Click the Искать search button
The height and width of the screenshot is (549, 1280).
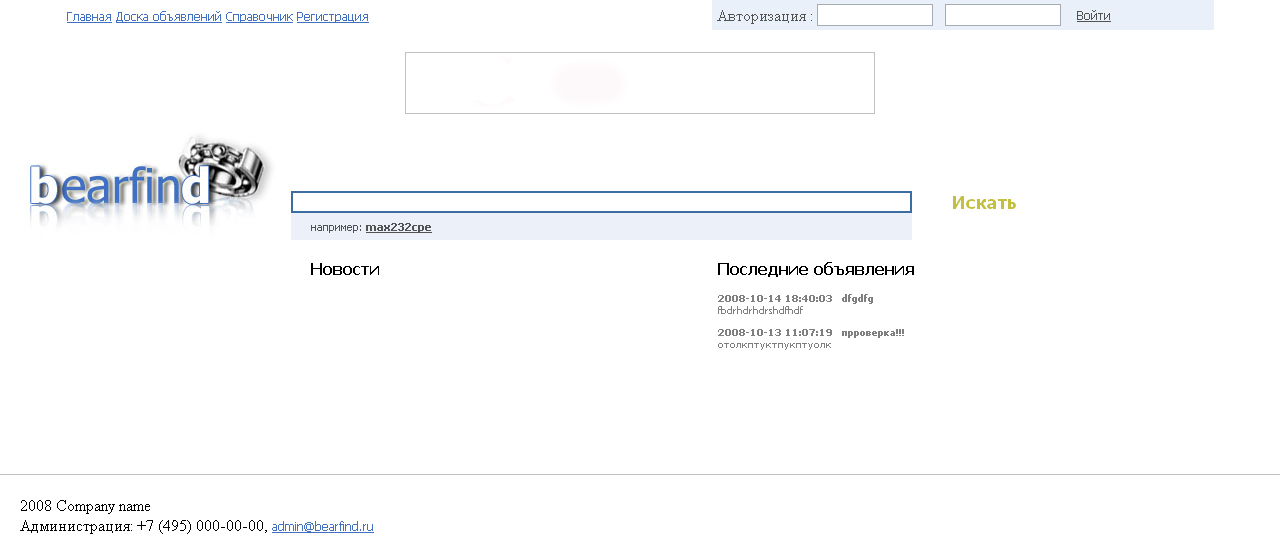[984, 203]
